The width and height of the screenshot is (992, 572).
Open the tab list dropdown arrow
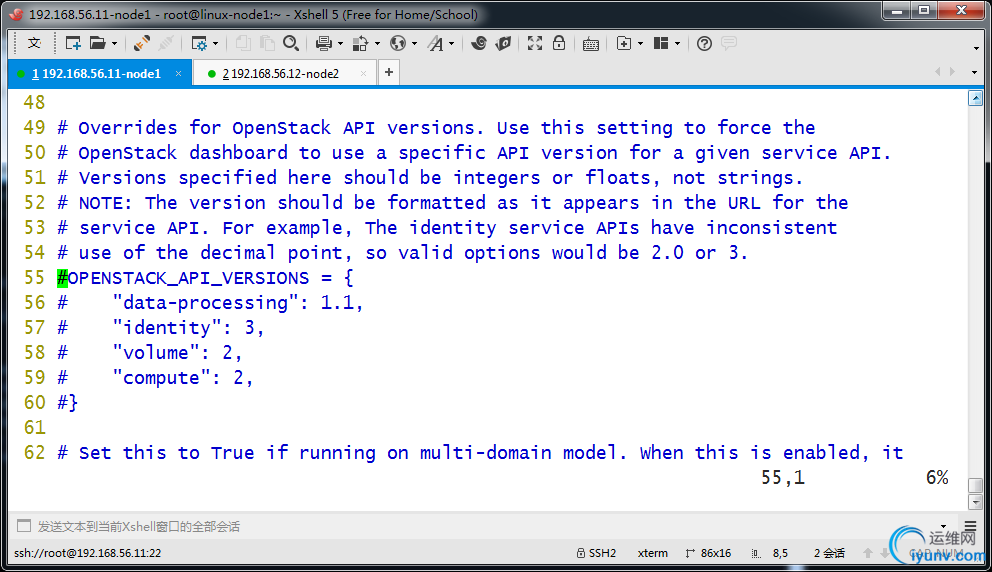coord(974,72)
